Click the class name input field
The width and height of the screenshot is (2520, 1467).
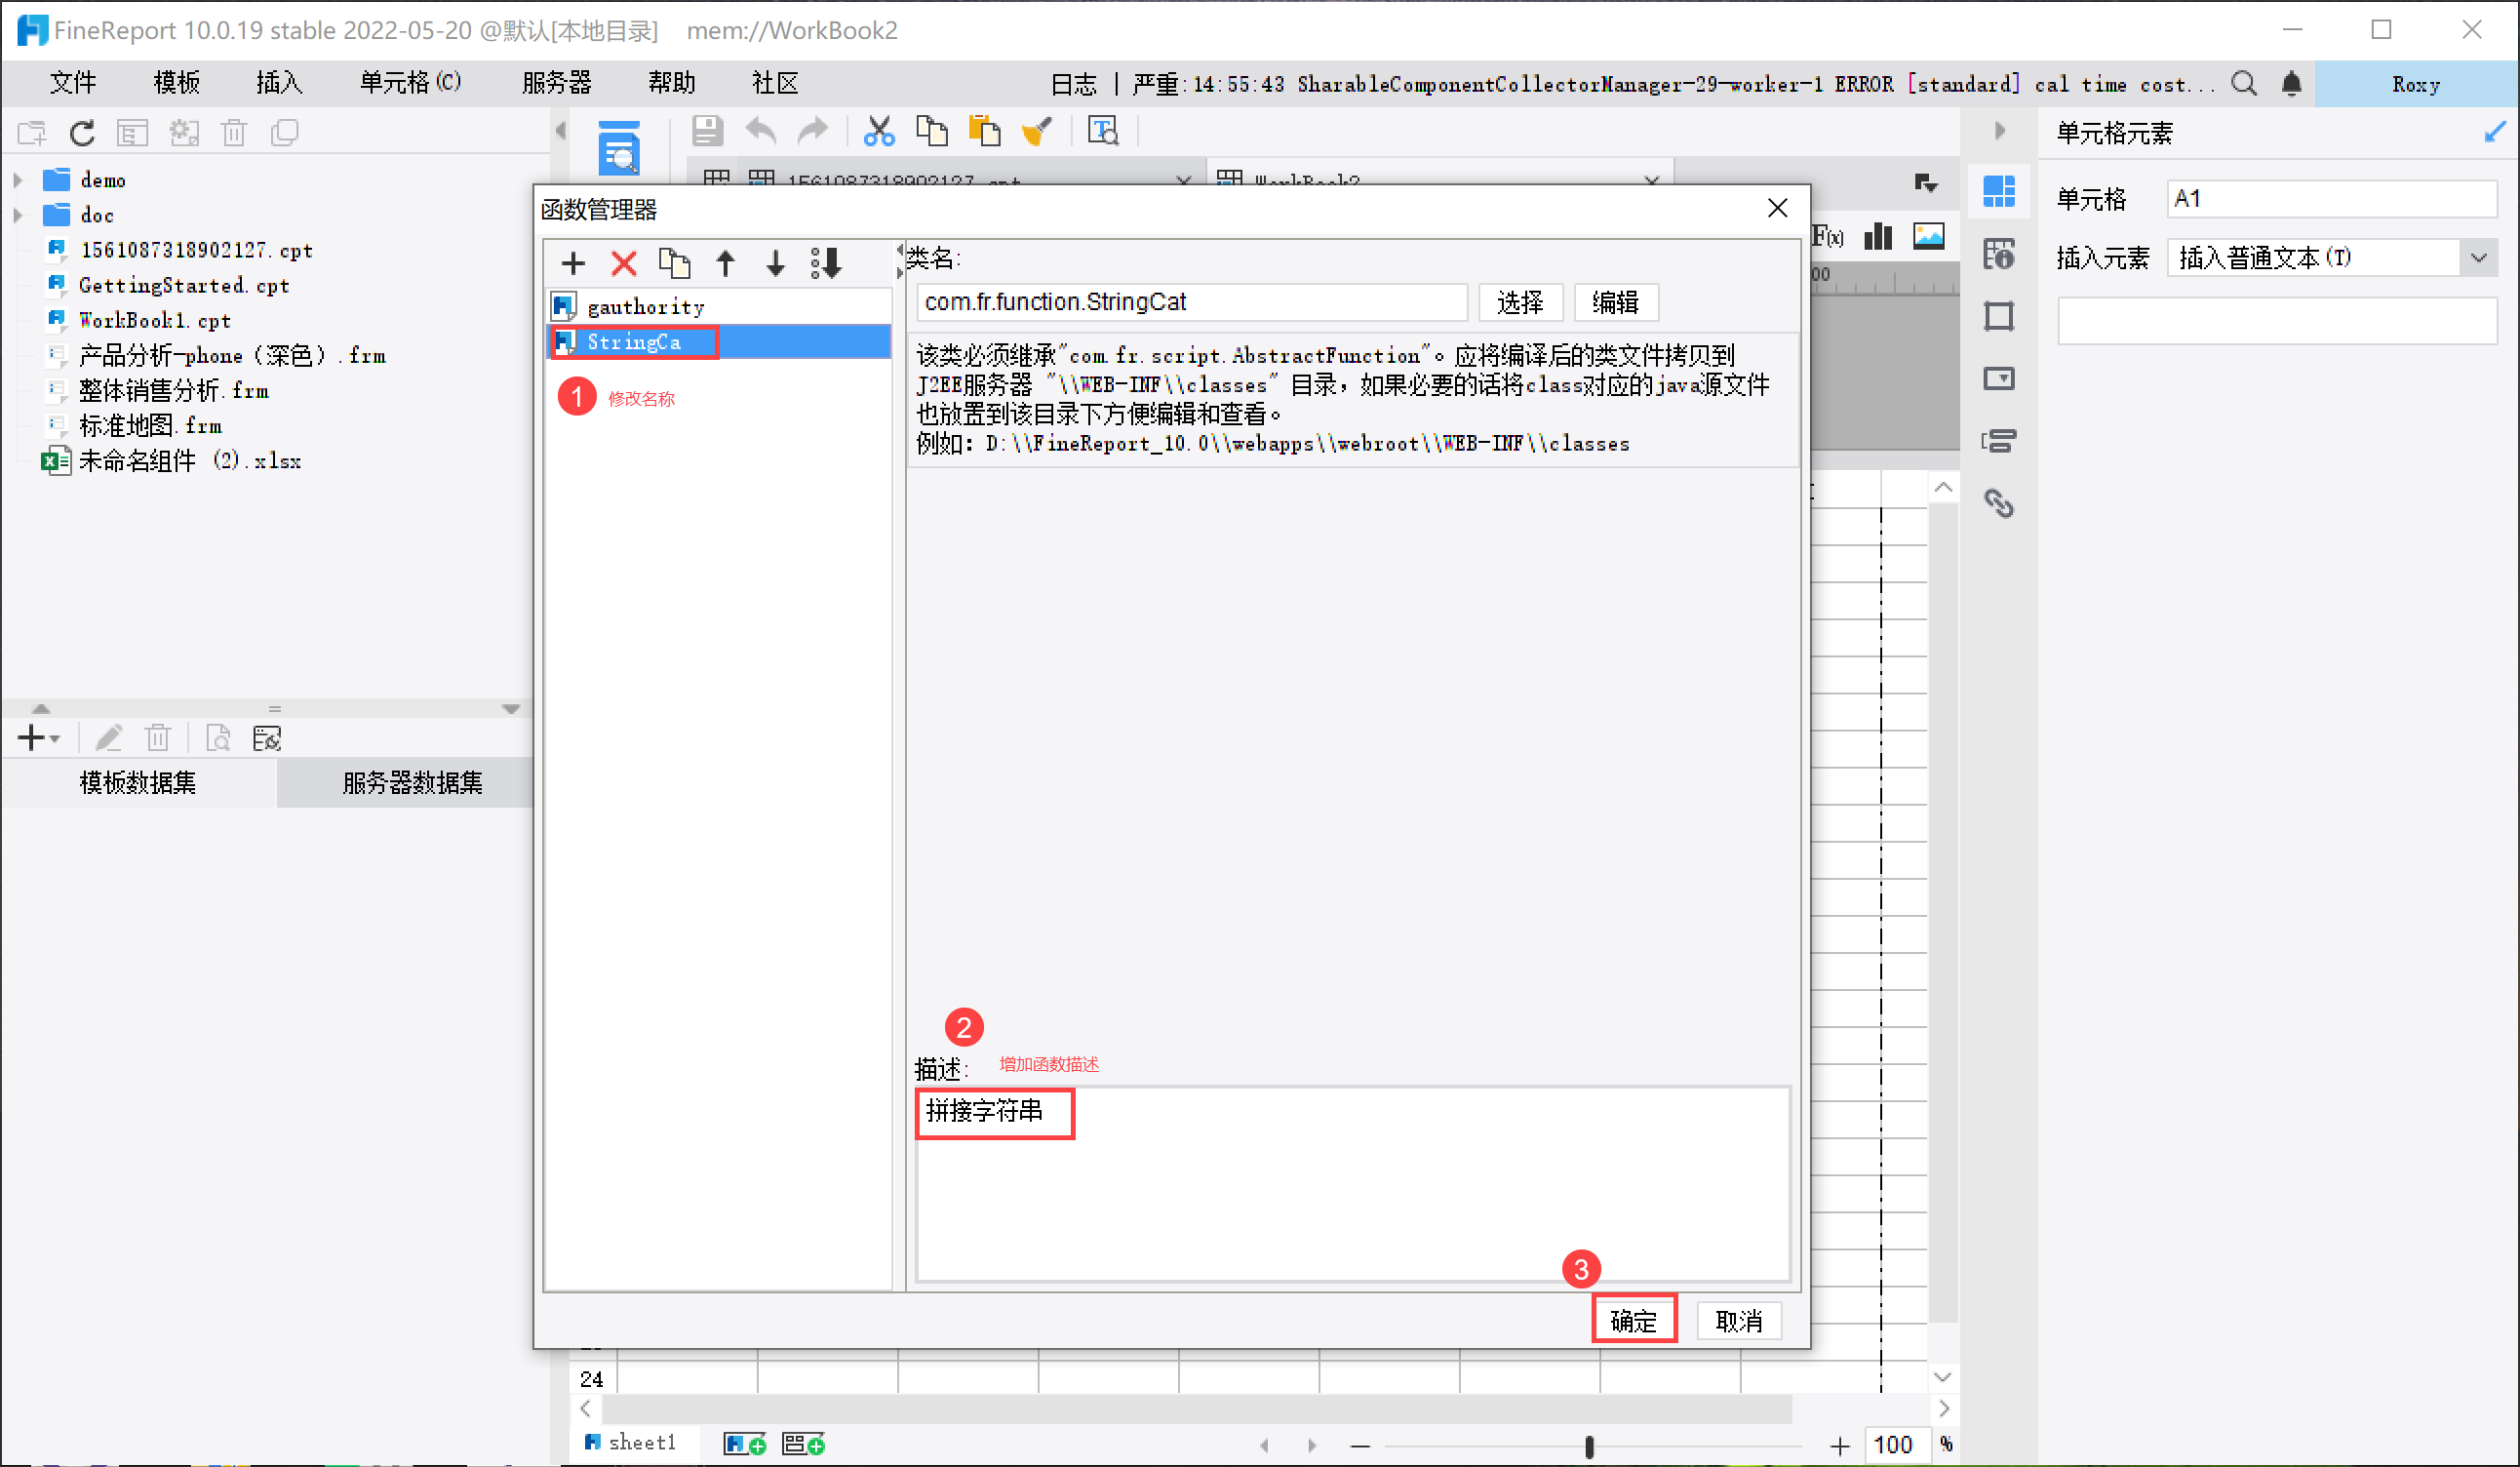click(1190, 303)
